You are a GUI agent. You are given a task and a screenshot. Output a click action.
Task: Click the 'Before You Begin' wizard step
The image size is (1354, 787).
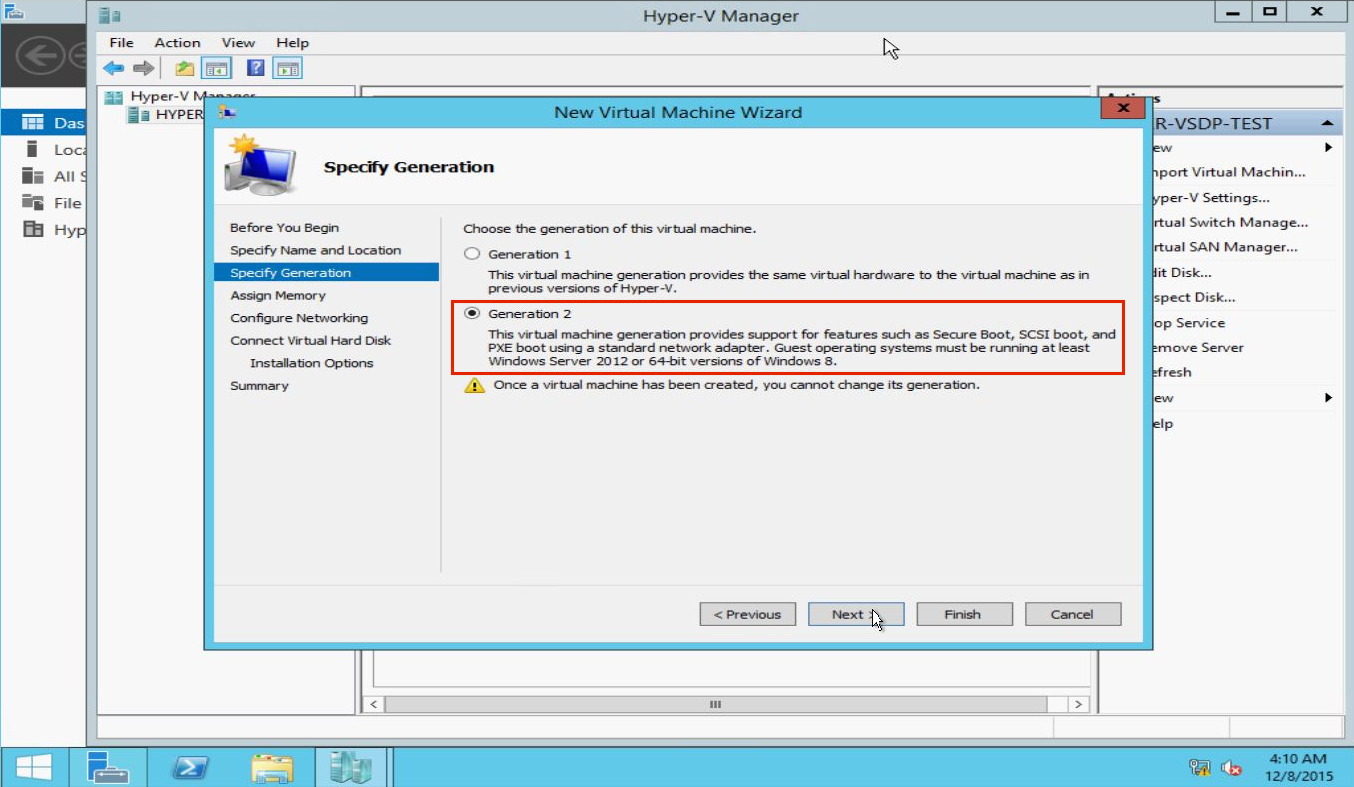click(x=284, y=228)
